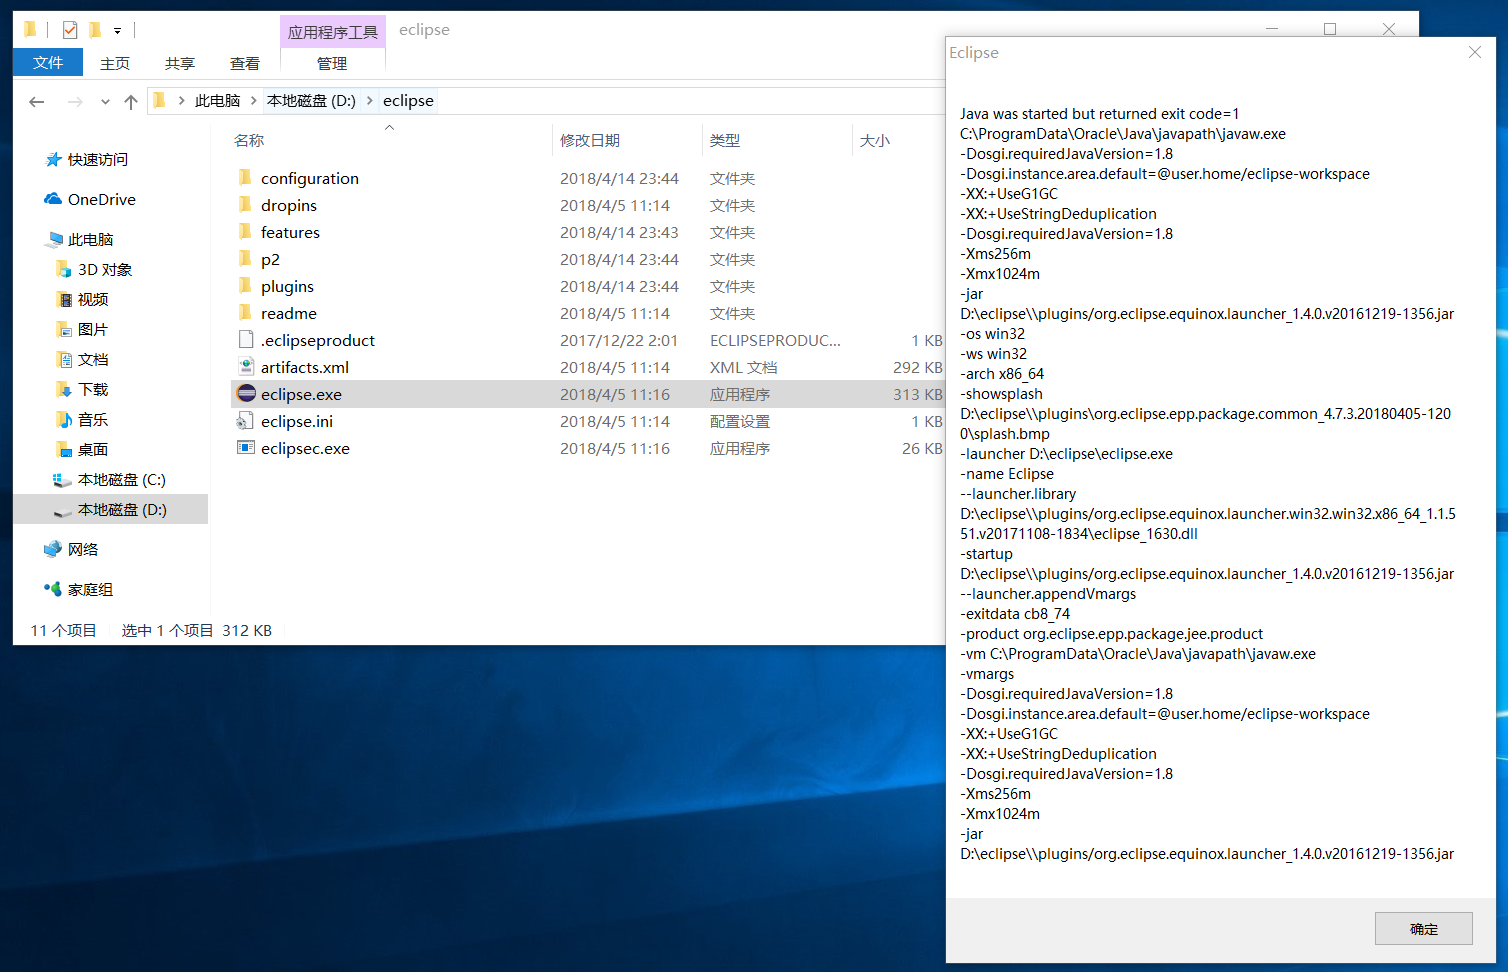This screenshot has height=972, width=1508.
Task: Click the New folder icon in quick access toolbar
Action: [95, 30]
